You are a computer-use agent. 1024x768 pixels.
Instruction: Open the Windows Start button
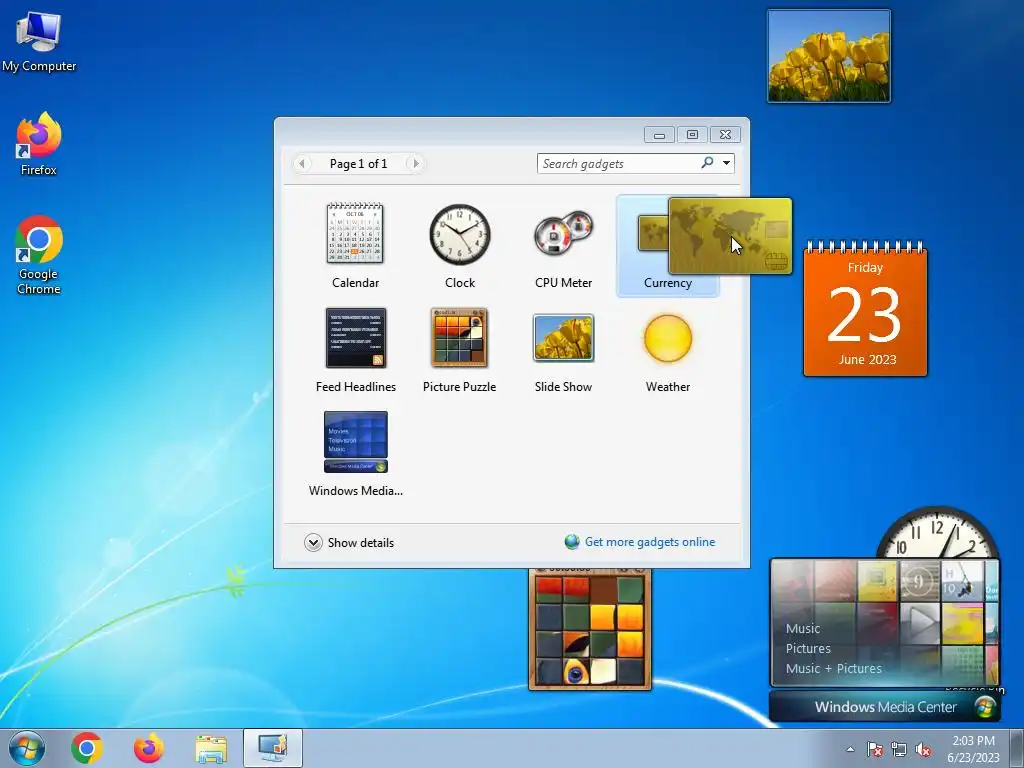click(27, 748)
